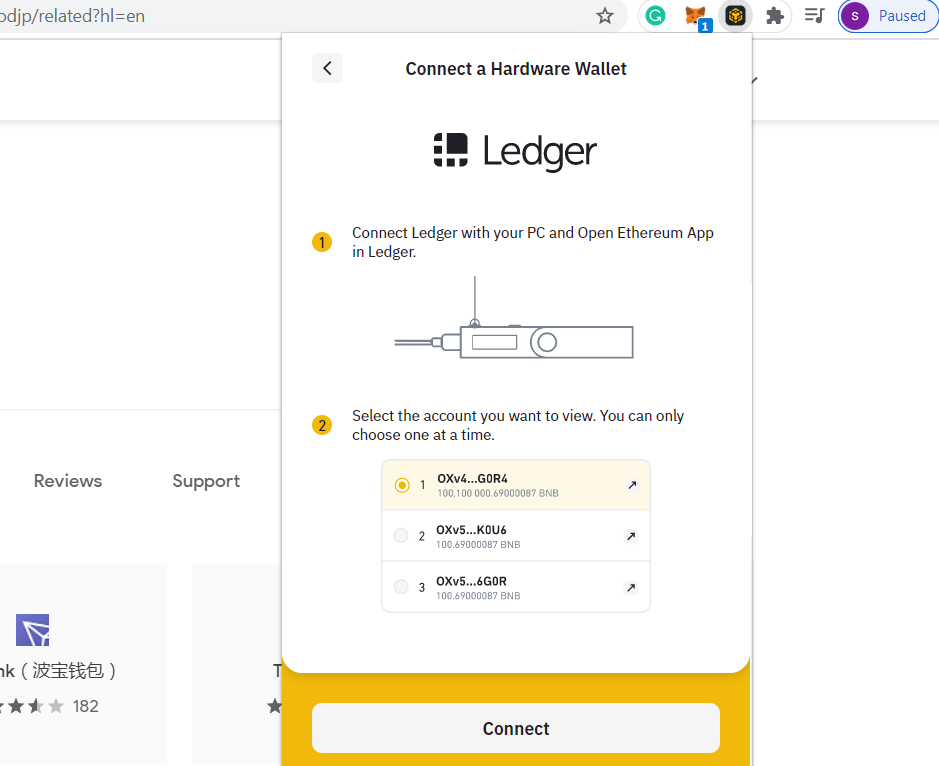Select account 1 OXv4...G0R4 radio button
939x766 pixels.
402,485
